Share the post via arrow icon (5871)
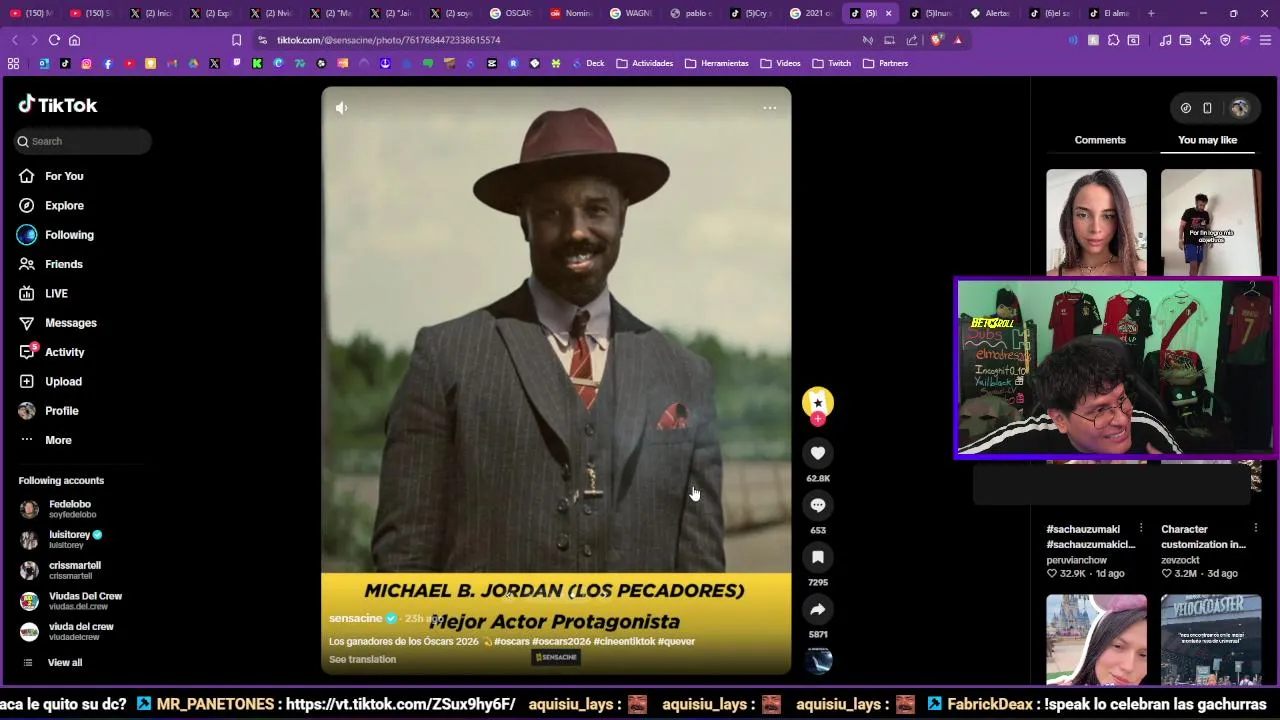Image resolution: width=1280 pixels, height=720 pixels. 818,609
